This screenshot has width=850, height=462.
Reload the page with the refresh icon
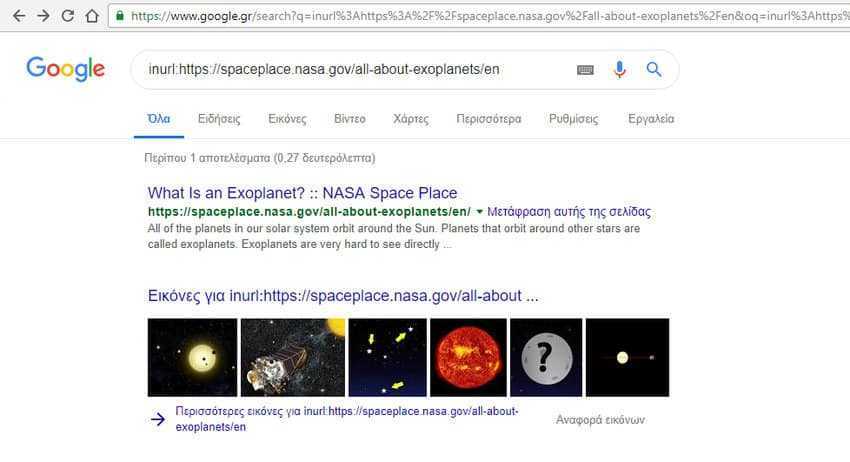tap(68, 16)
